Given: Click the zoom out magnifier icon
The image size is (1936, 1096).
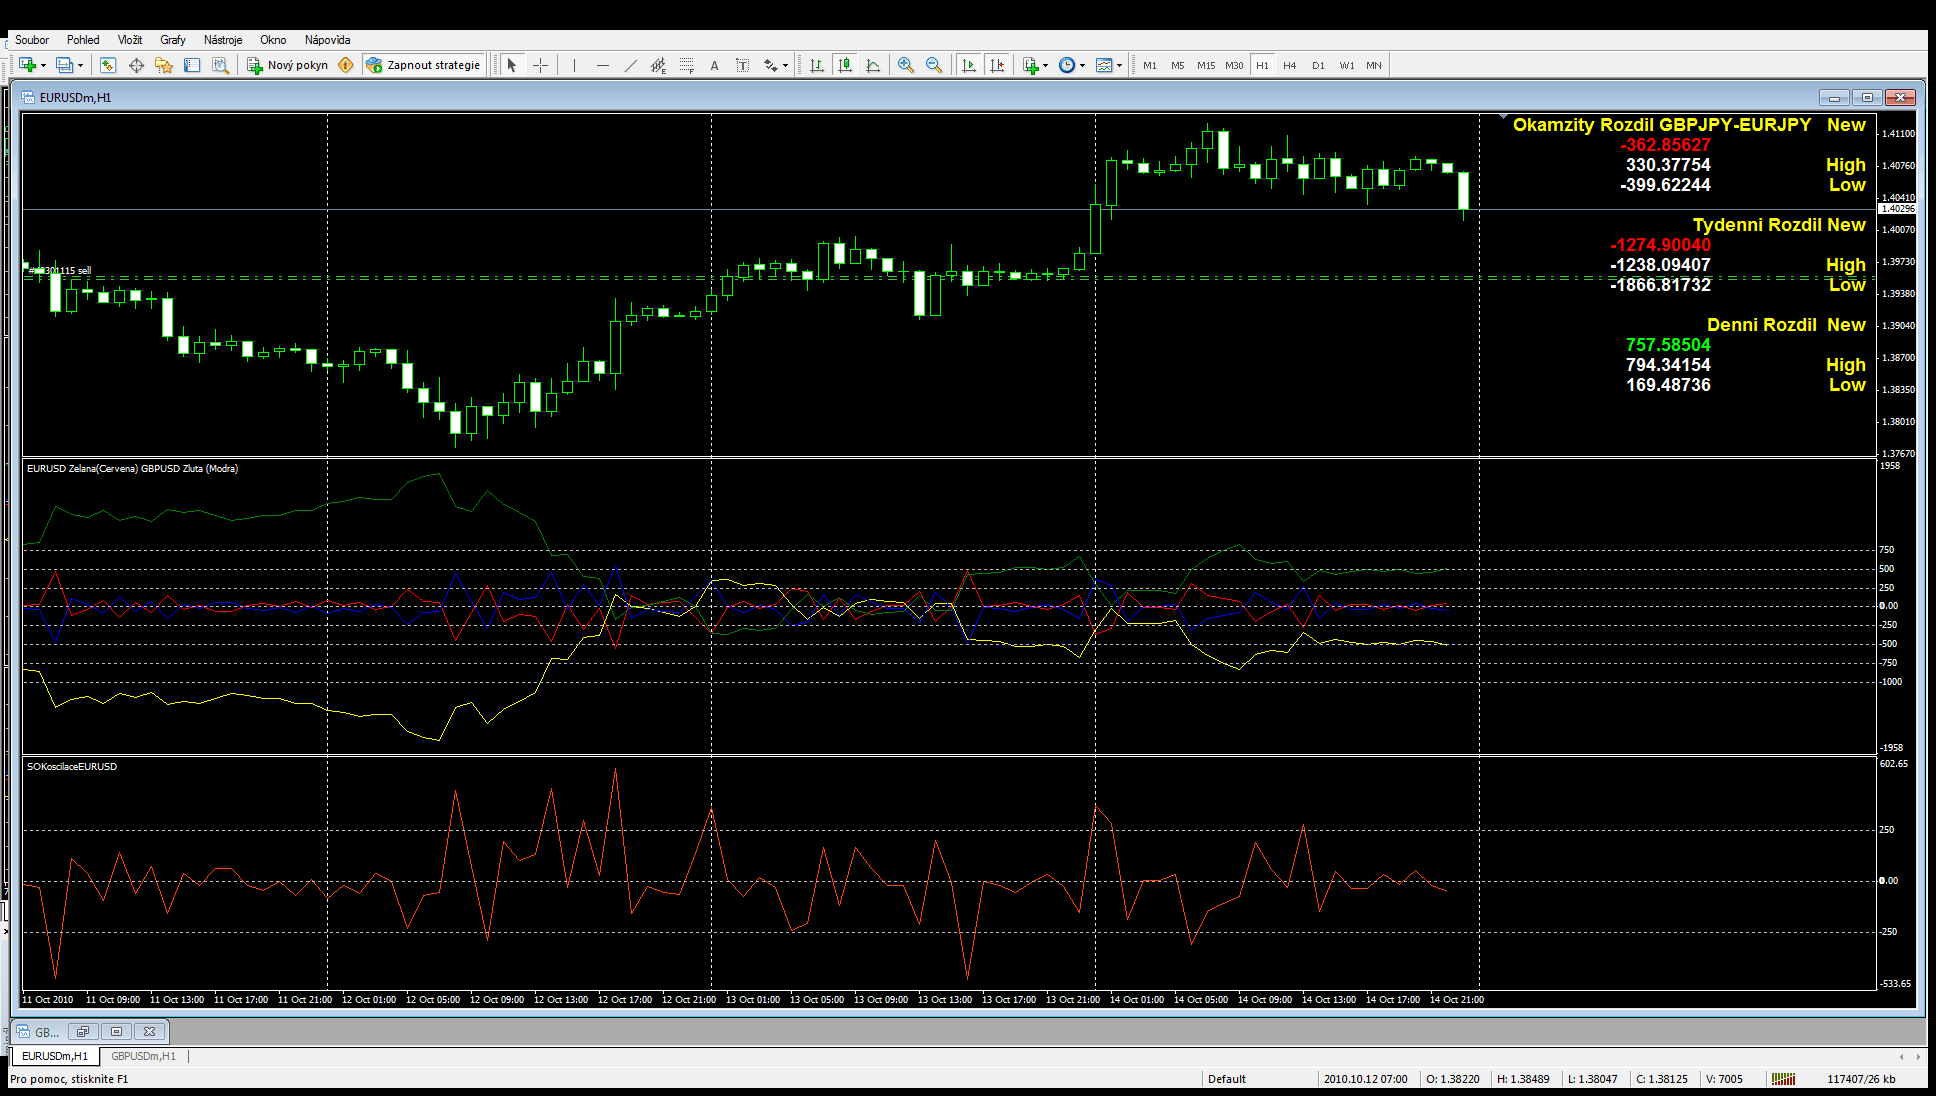Looking at the screenshot, I should point(933,65).
